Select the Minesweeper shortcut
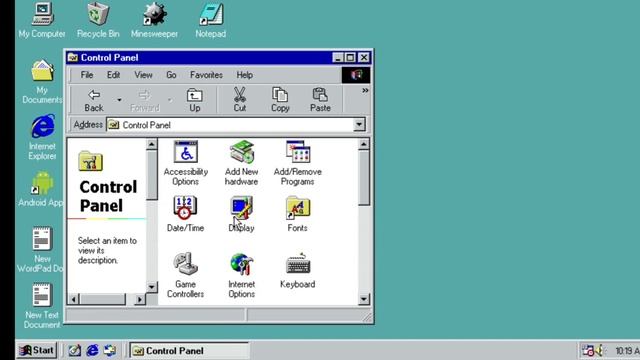640x360 pixels. (x=154, y=20)
